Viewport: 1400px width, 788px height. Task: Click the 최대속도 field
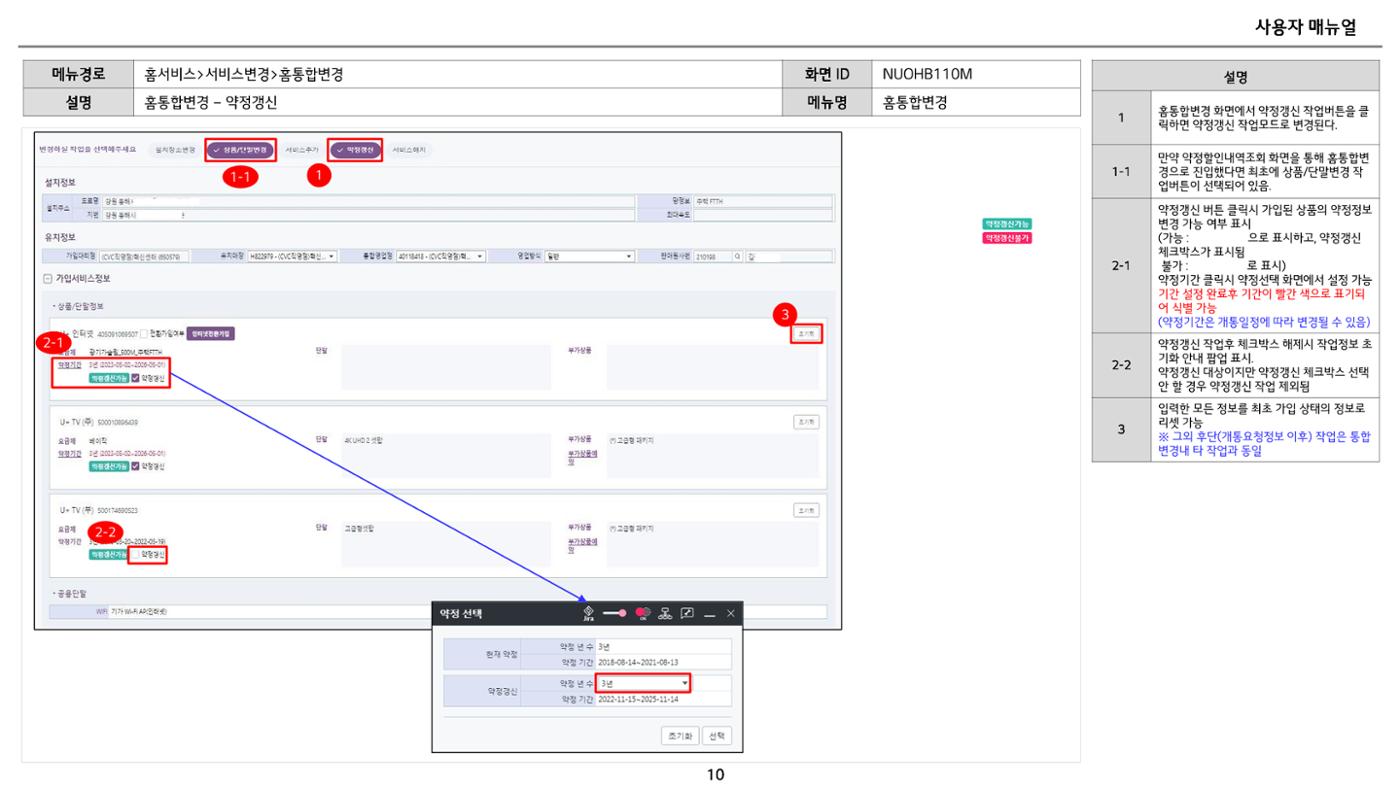[763, 214]
